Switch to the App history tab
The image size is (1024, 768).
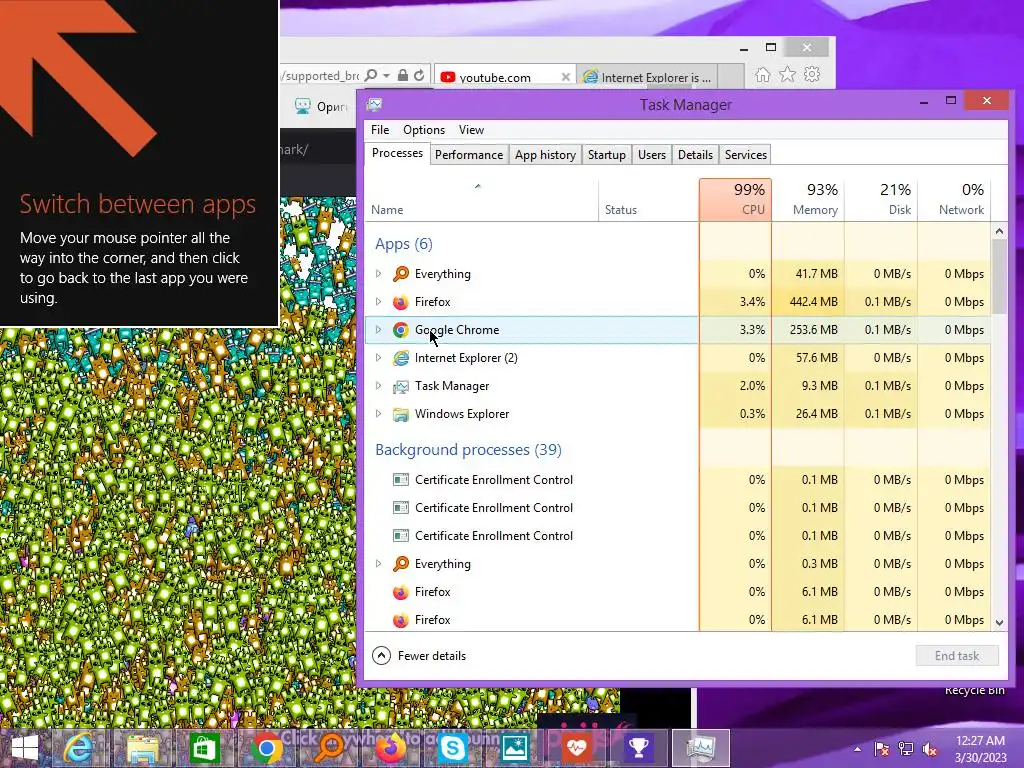pos(545,155)
